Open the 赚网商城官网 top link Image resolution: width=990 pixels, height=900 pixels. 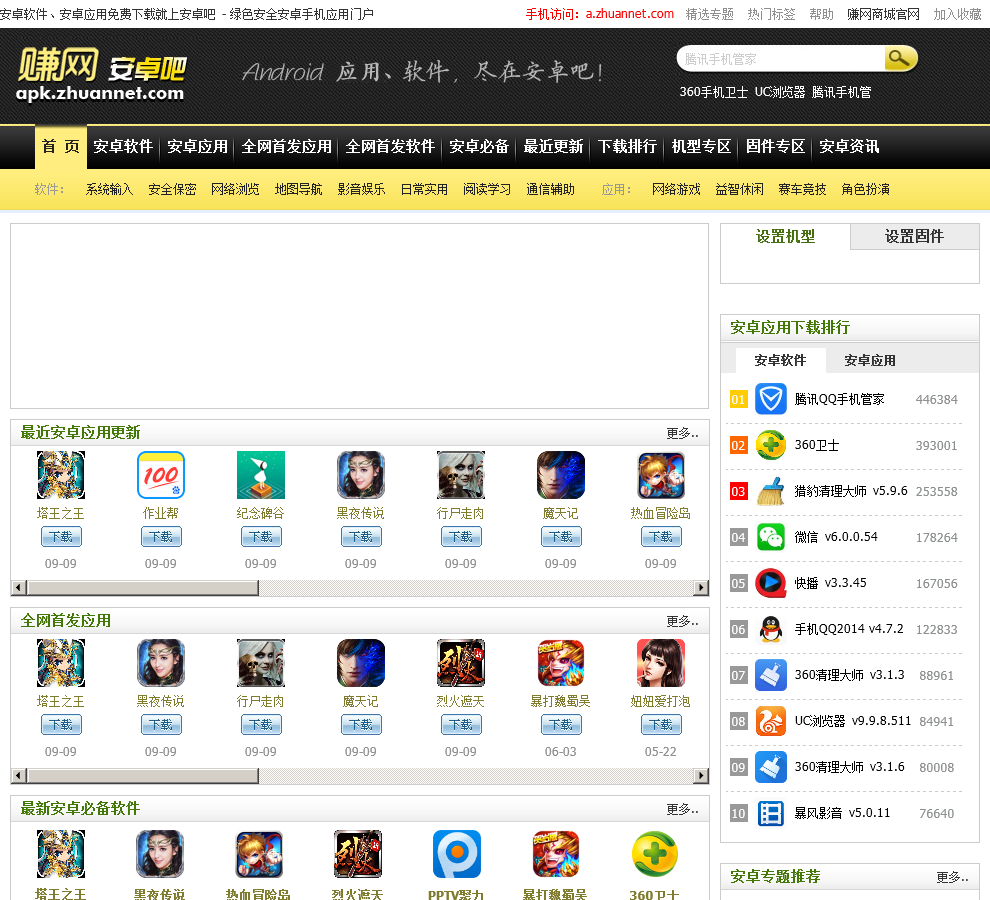(883, 14)
